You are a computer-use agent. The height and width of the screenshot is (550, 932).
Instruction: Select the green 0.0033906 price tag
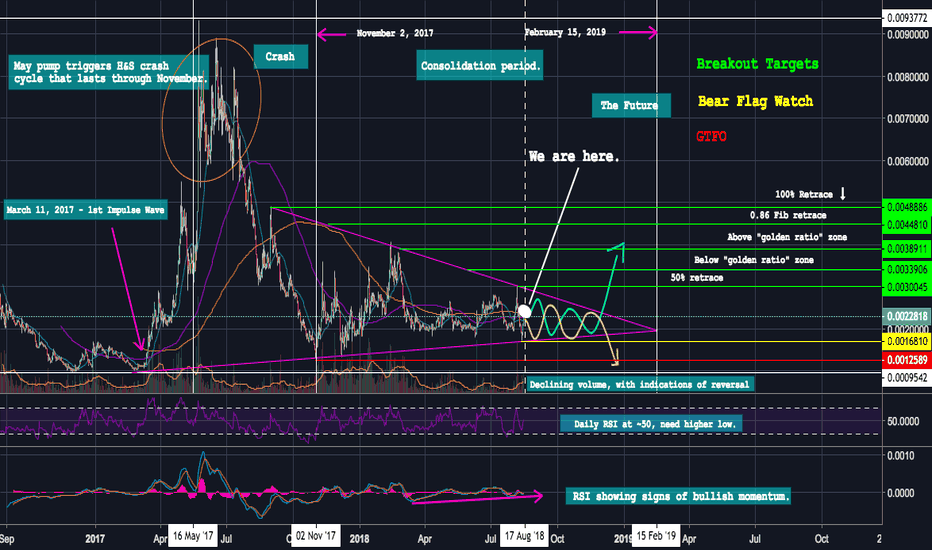click(x=907, y=270)
